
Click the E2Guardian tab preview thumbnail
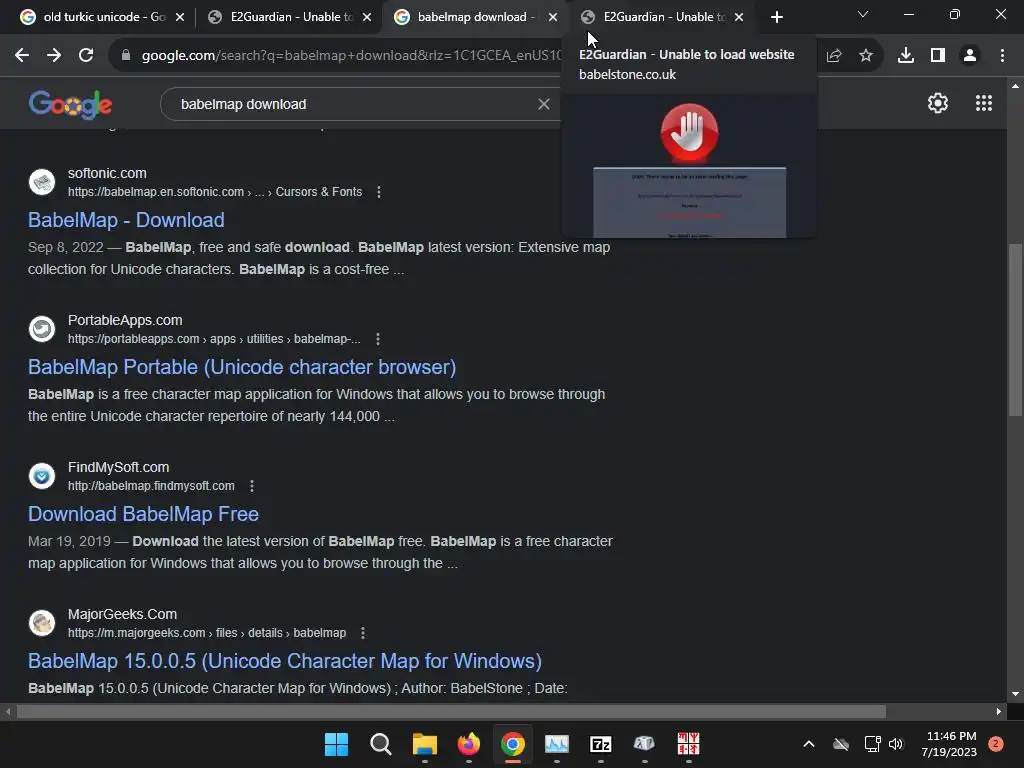pos(689,167)
